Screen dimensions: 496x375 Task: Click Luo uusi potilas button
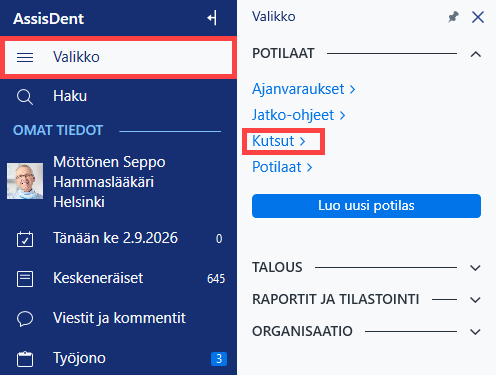point(366,206)
